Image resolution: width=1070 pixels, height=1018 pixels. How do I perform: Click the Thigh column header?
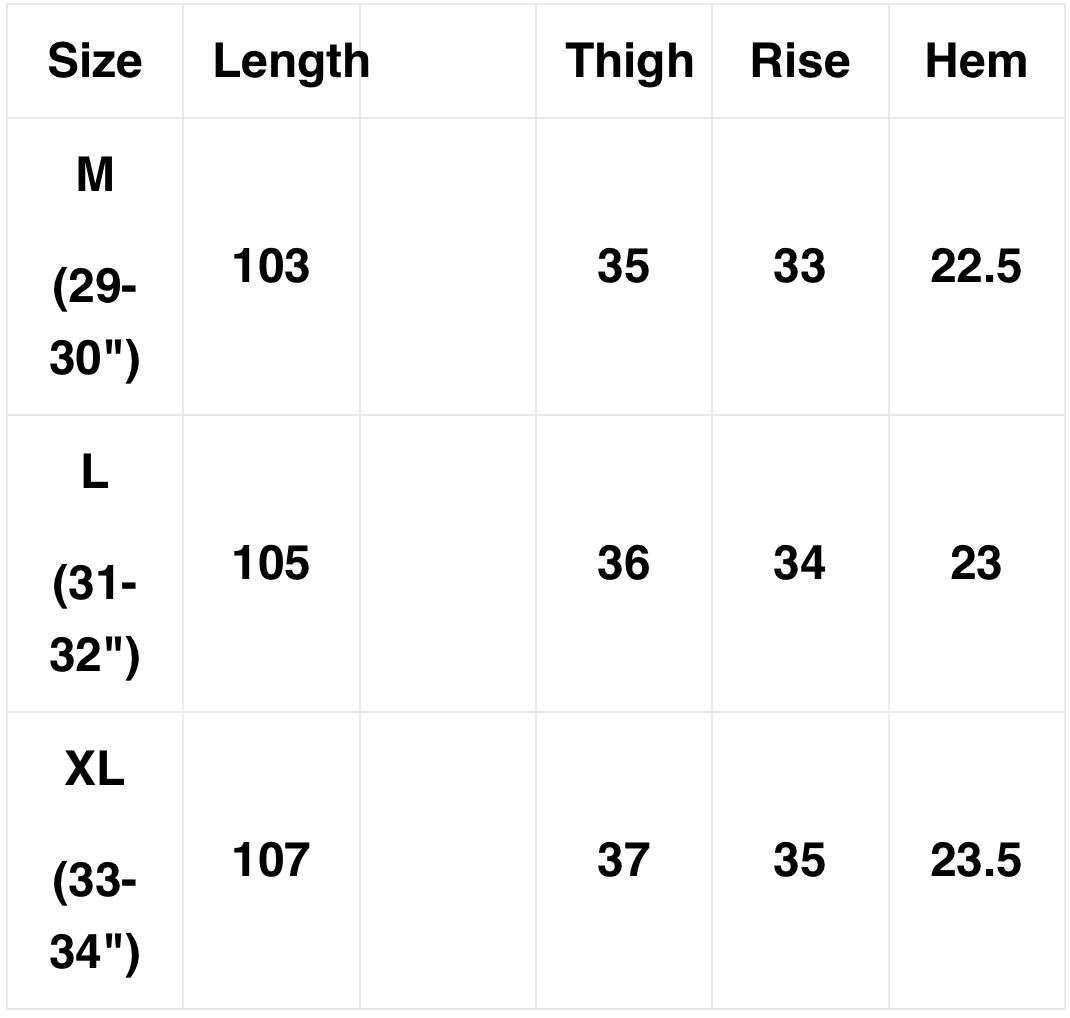[629, 61]
